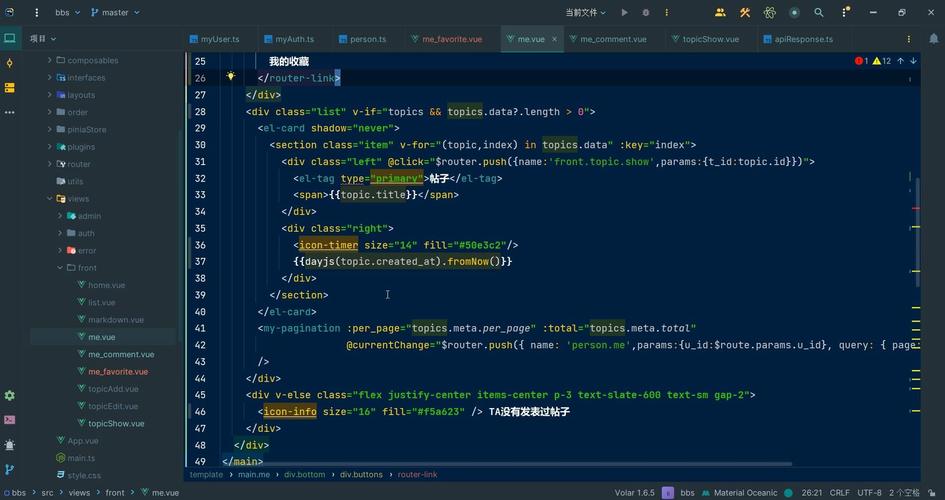Toggle the Project tool window icon
The width and height of the screenshot is (945, 500).
click(x=10, y=38)
